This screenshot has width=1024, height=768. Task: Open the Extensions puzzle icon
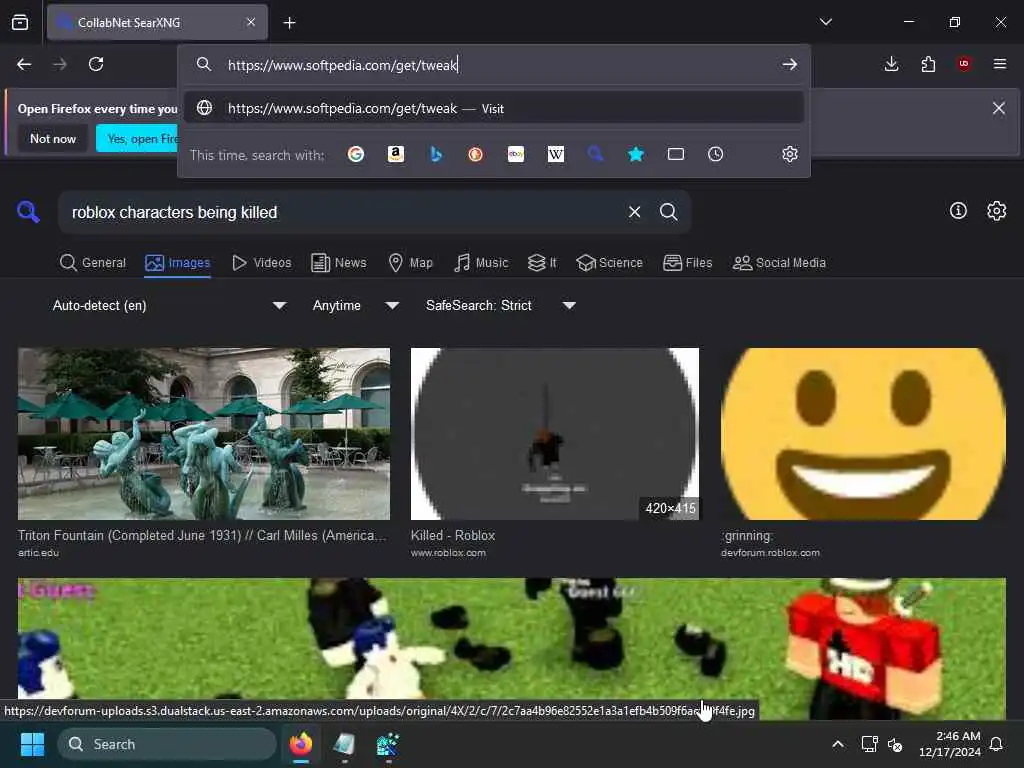(x=928, y=64)
